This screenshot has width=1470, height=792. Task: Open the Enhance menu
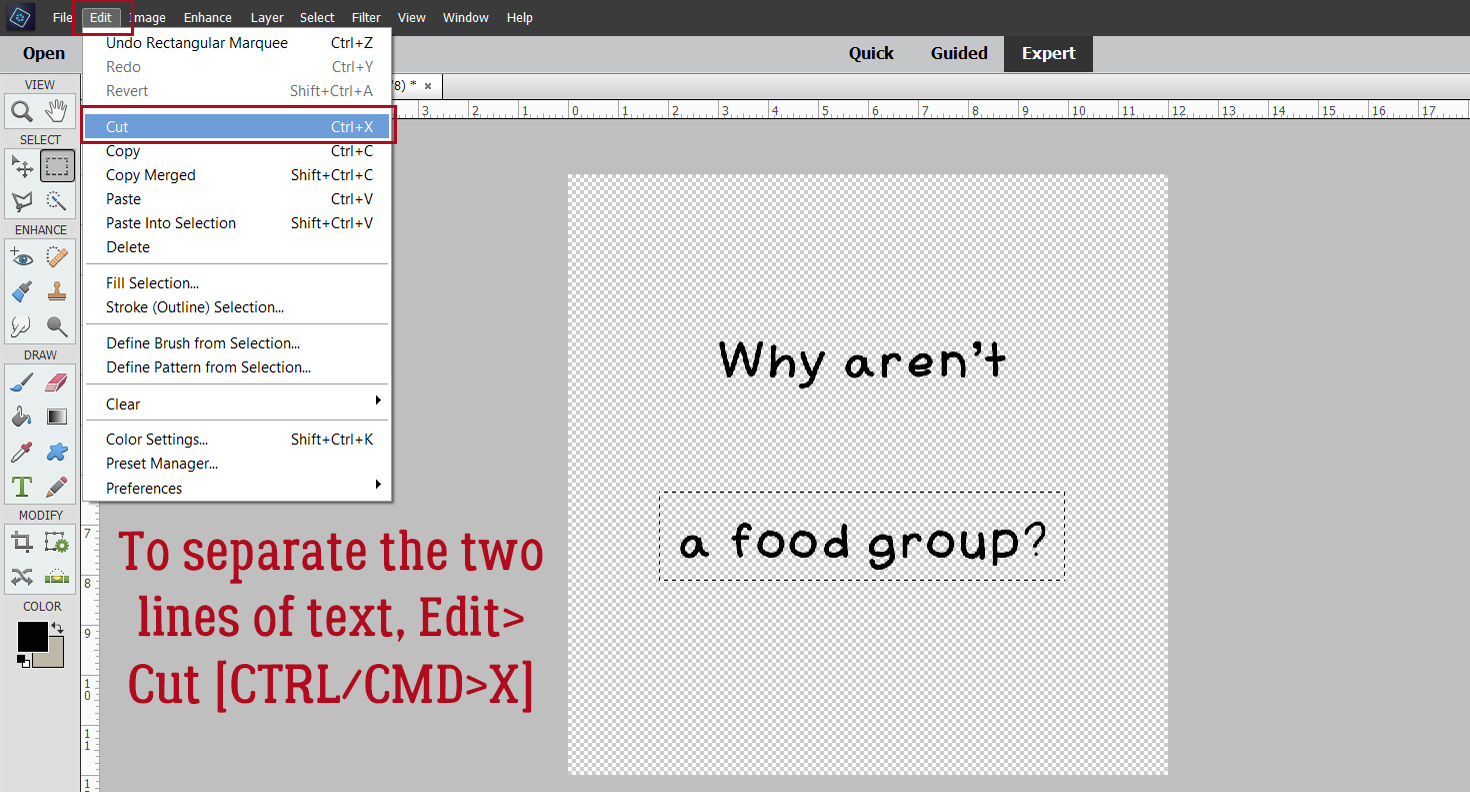pyautogui.click(x=208, y=18)
